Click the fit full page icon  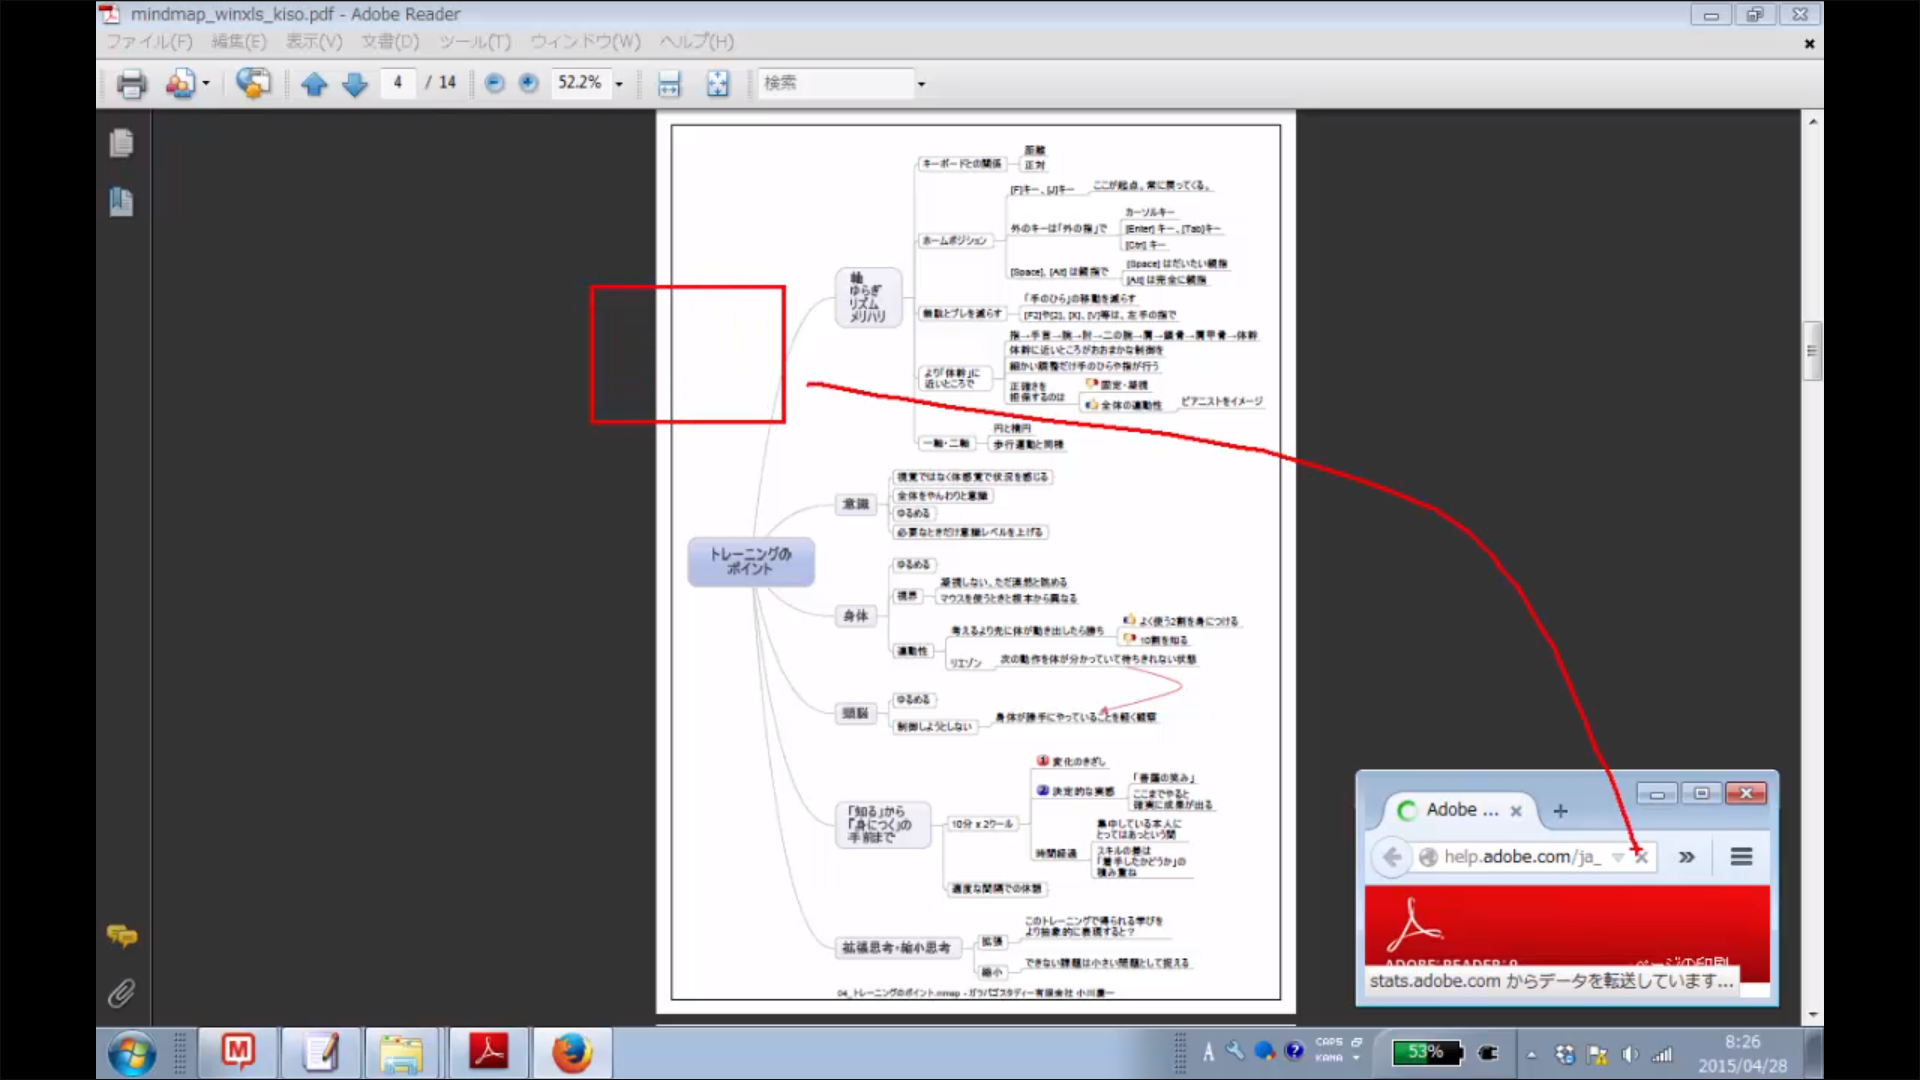718,84
